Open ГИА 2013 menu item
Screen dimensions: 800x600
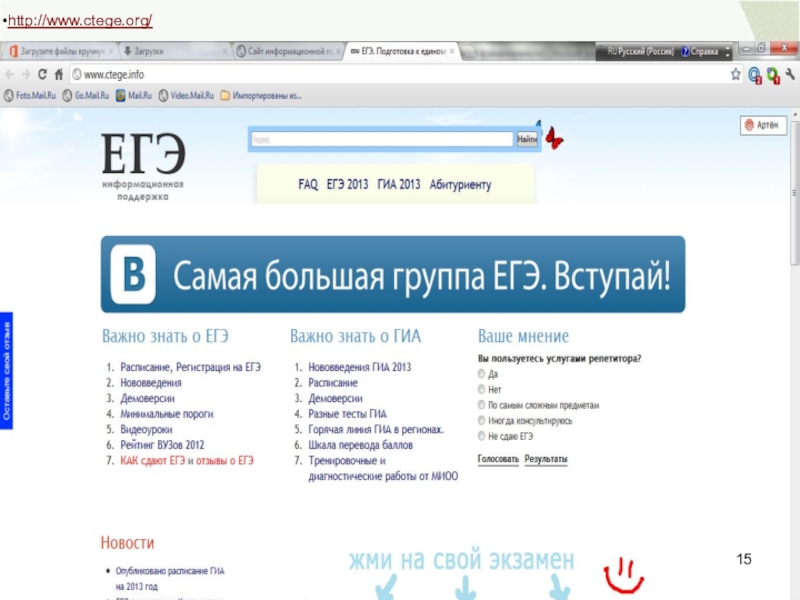click(399, 184)
